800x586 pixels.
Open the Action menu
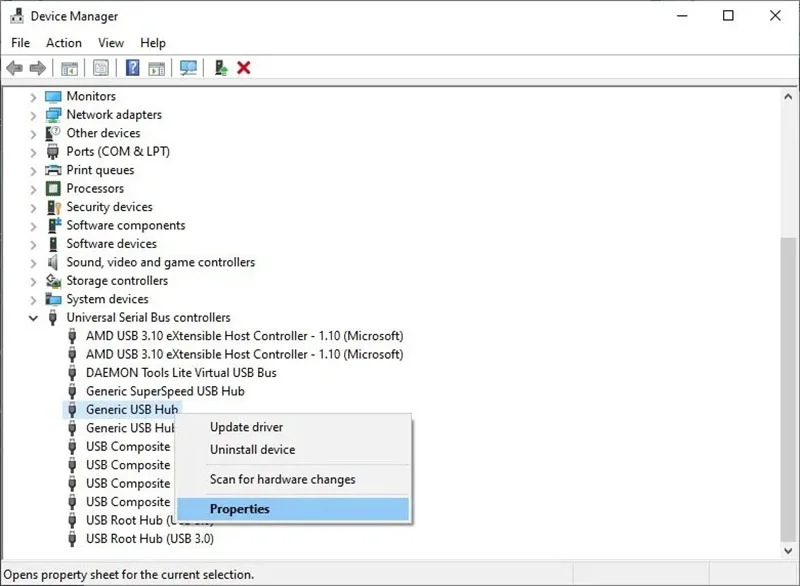pyautogui.click(x=64, y=43)
